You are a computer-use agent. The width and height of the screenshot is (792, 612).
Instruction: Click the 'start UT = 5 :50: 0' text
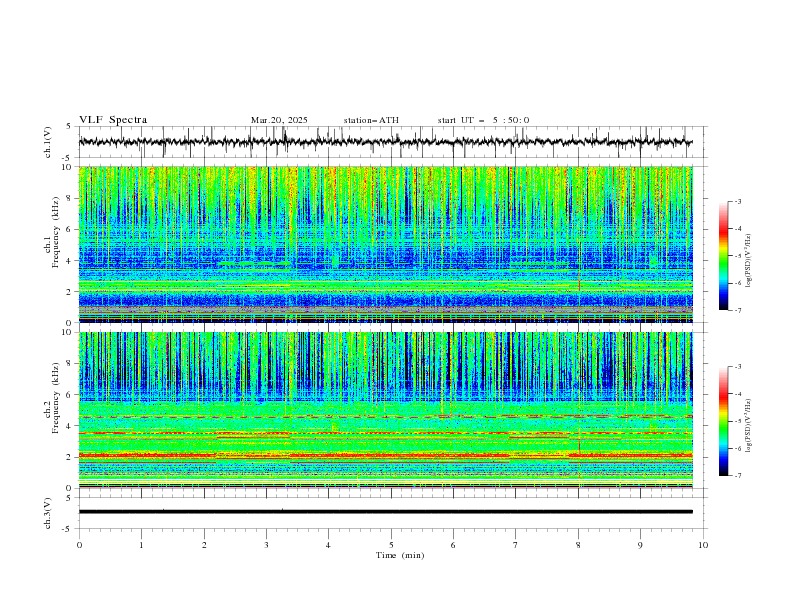click(483, 120)
